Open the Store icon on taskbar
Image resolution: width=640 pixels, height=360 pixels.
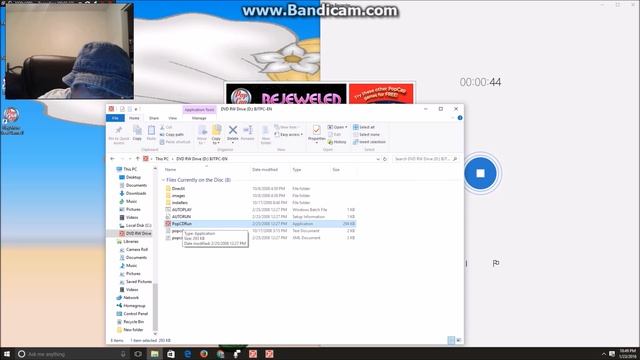coord(171,354)
